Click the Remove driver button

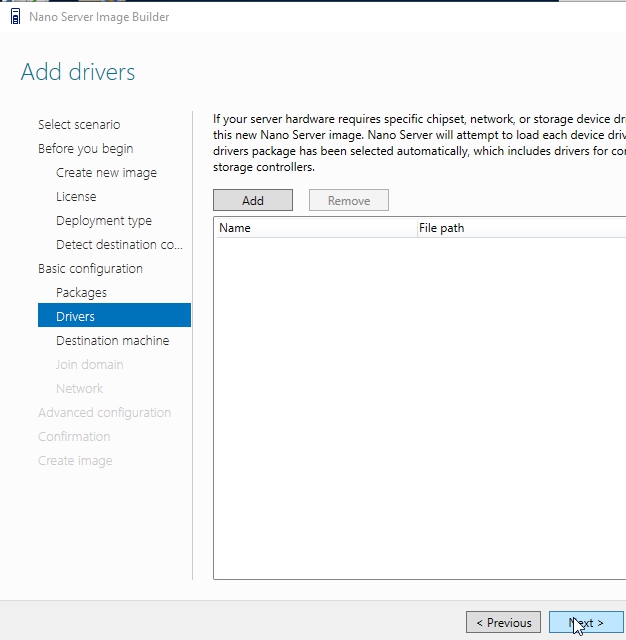coord(348,201)
